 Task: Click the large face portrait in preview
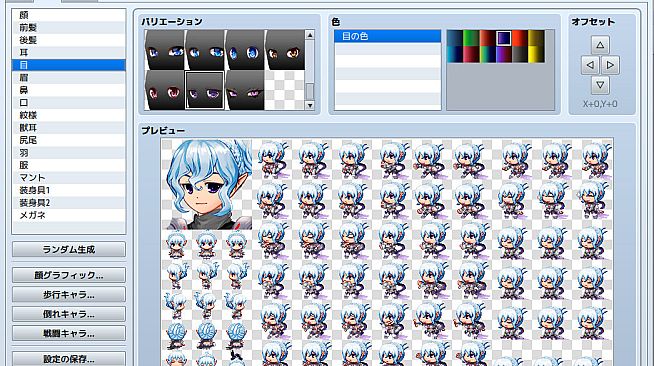pyautogui.click(x=207, y=184)
